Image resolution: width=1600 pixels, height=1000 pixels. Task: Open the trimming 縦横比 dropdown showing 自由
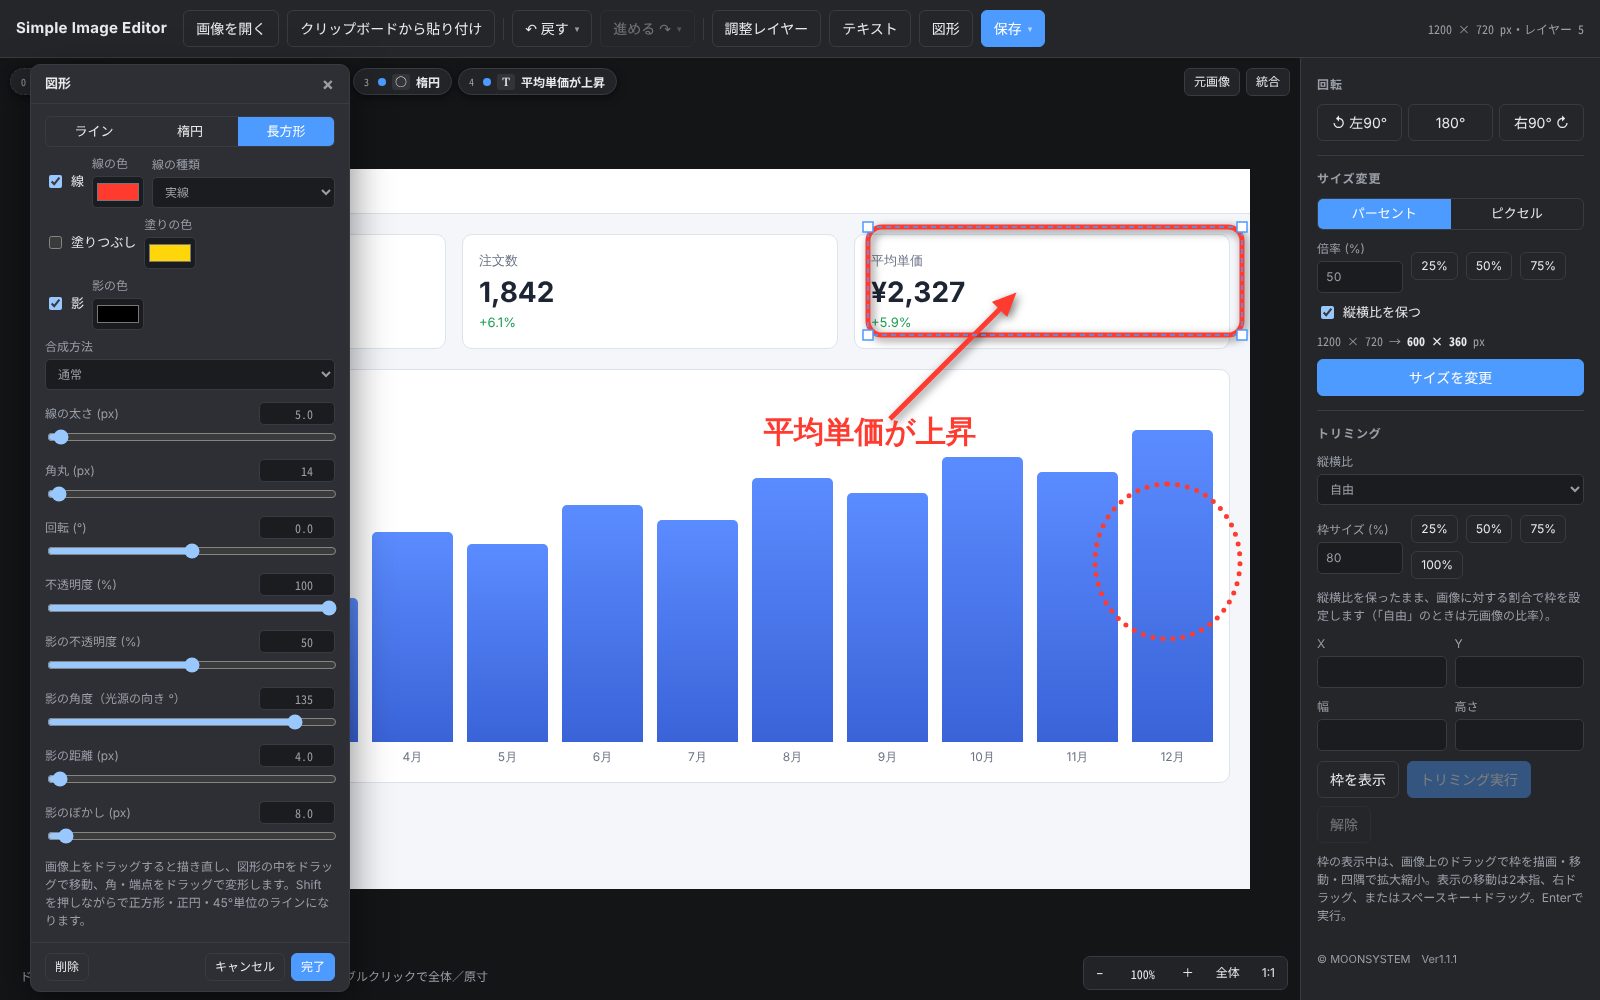pos(1450,490)
